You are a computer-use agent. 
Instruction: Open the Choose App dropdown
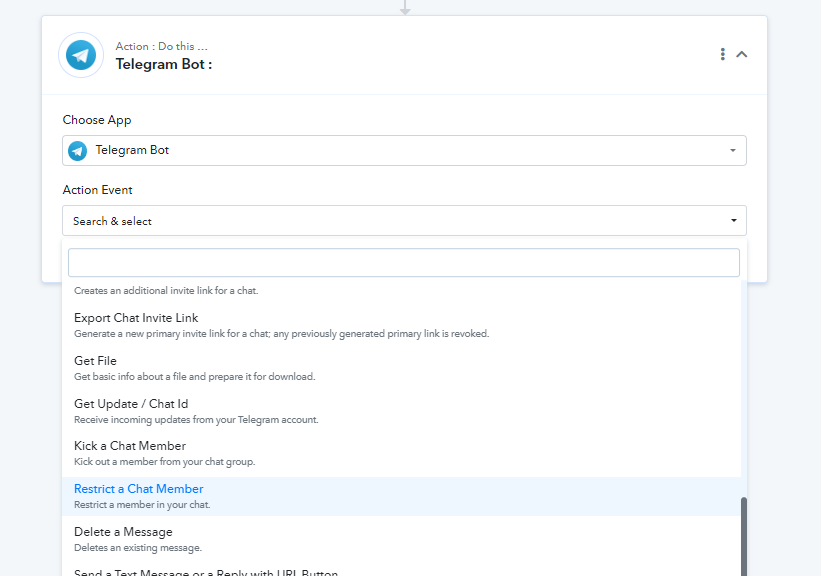[404, 150]
